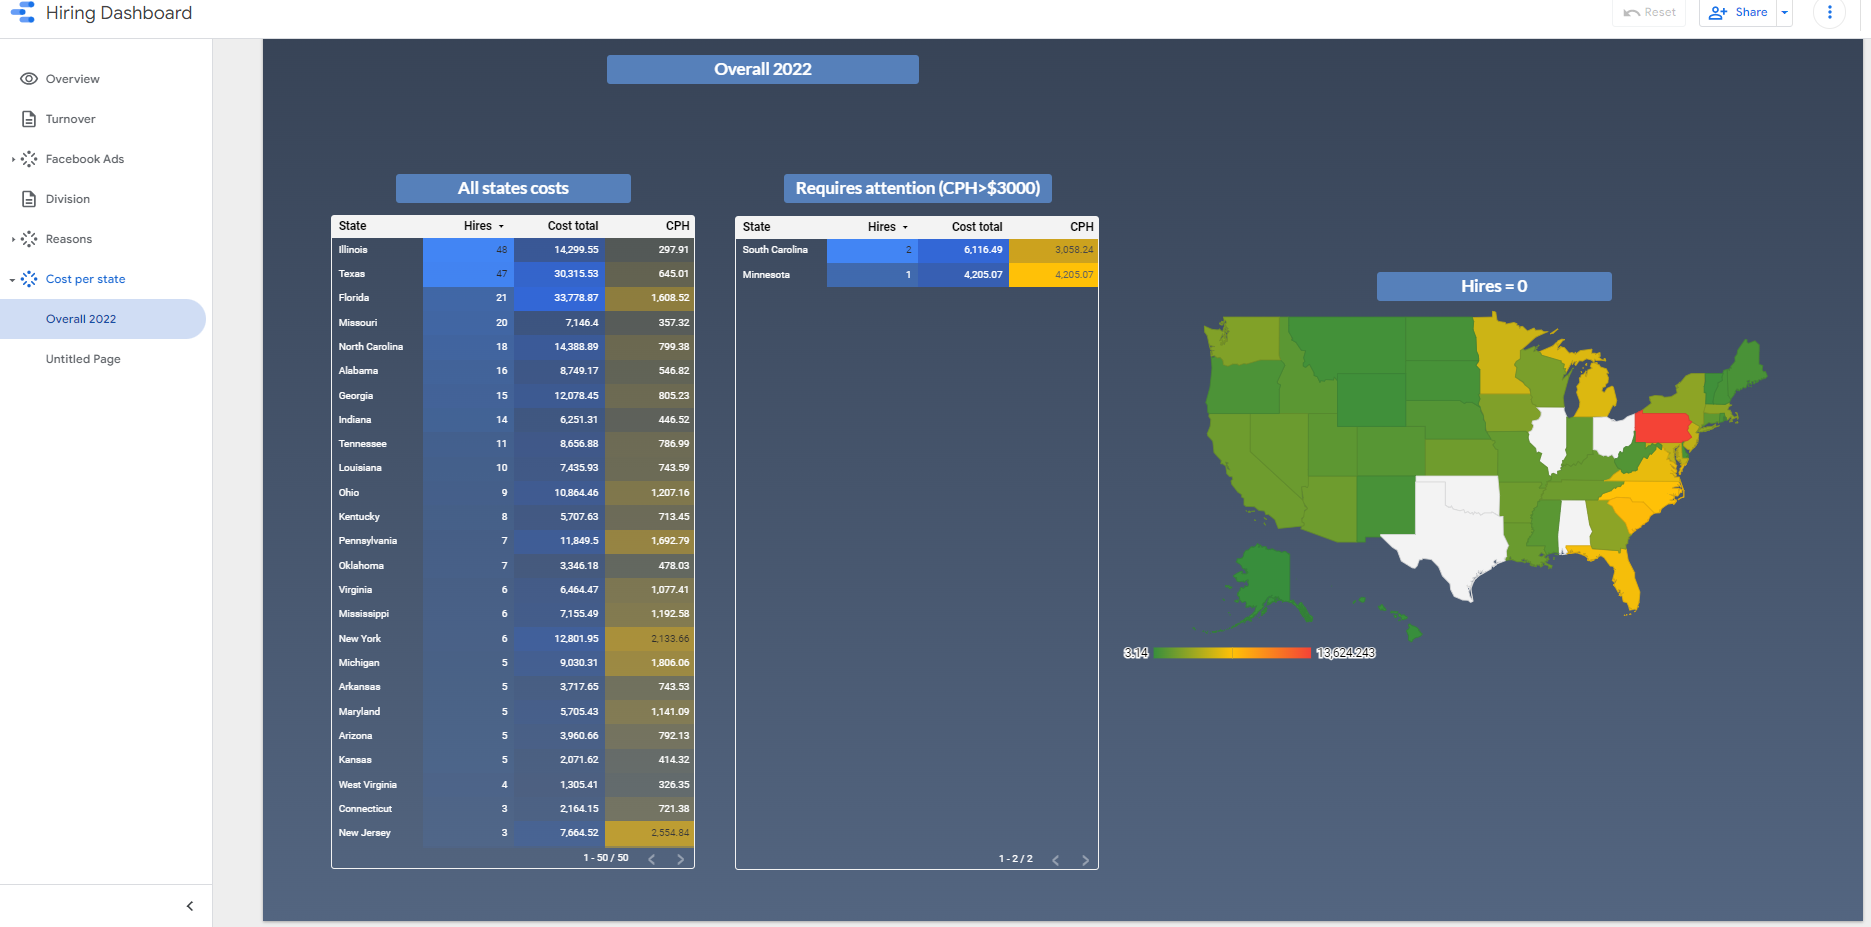Open the Untitled Page in sidebar
Screen dimensions: 1871x927
83,359
